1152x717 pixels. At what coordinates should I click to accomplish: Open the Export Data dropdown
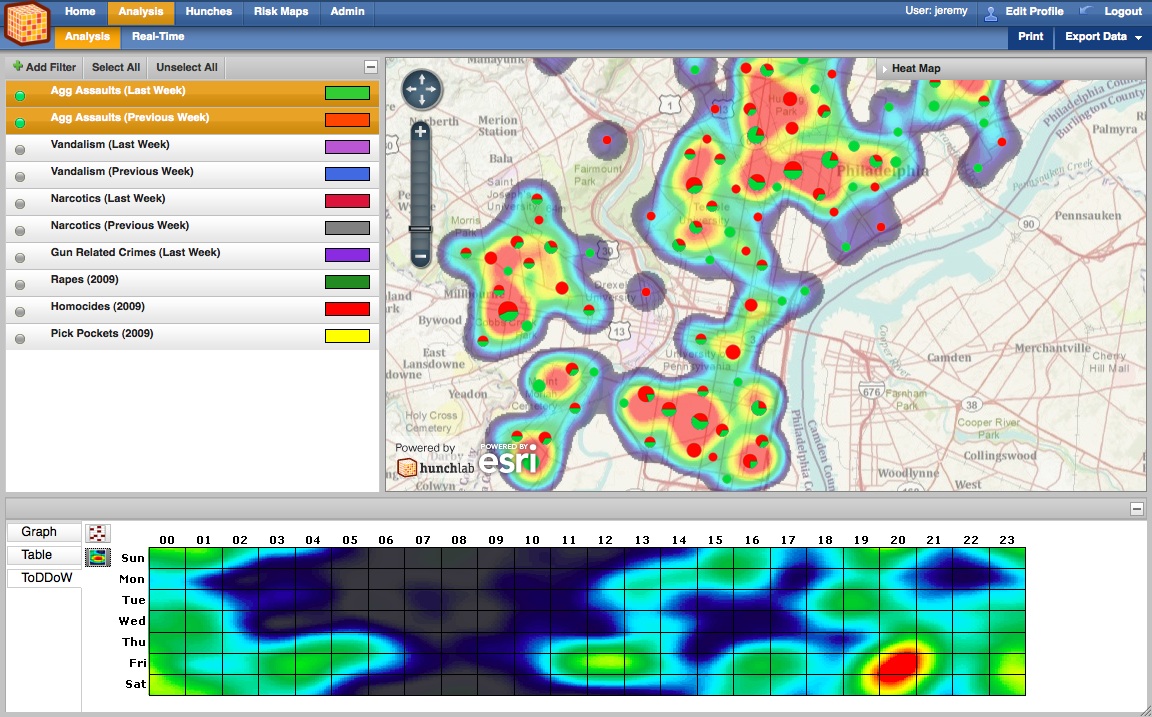[x=1097, y=36]
